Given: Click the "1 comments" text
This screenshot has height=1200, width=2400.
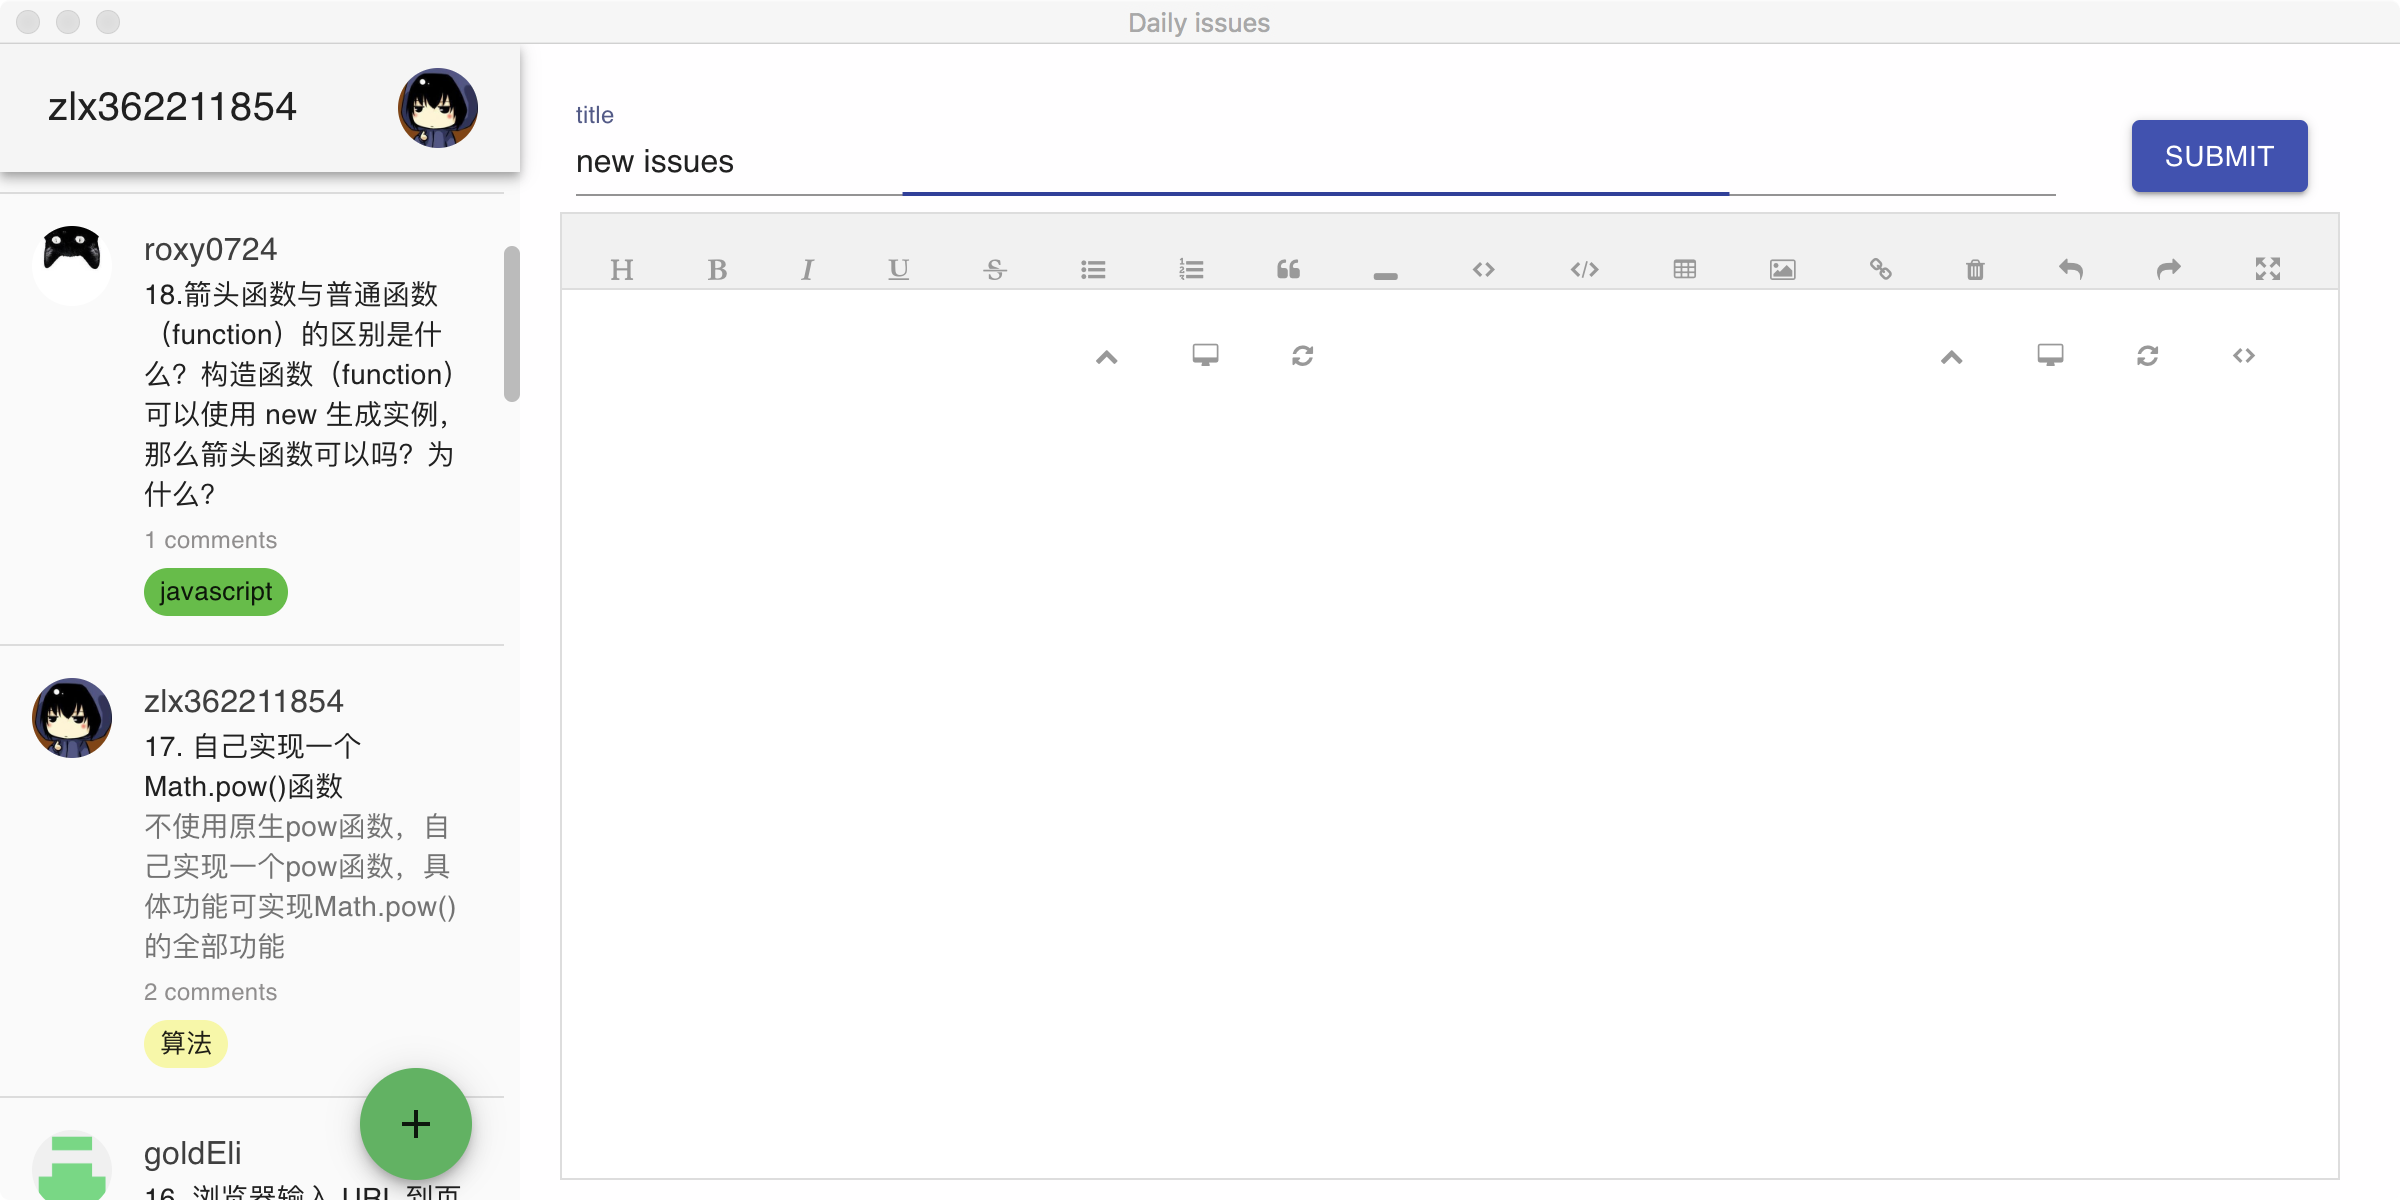Looking at the screenshot, I should (210, 540).
